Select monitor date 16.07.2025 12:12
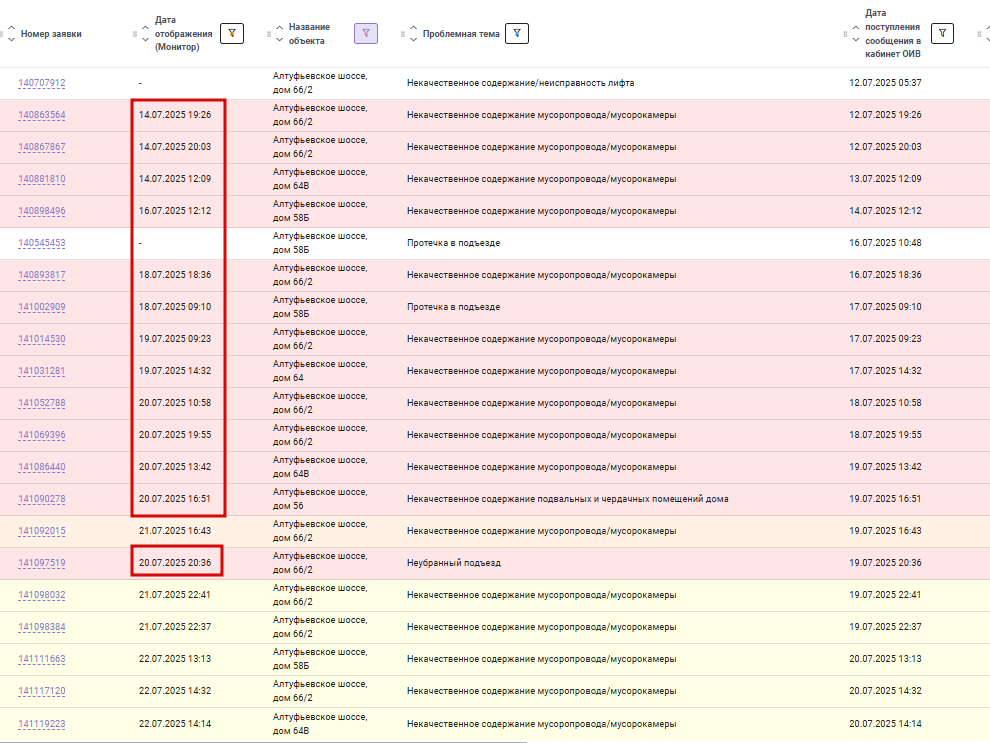 [x=175, y=211]
